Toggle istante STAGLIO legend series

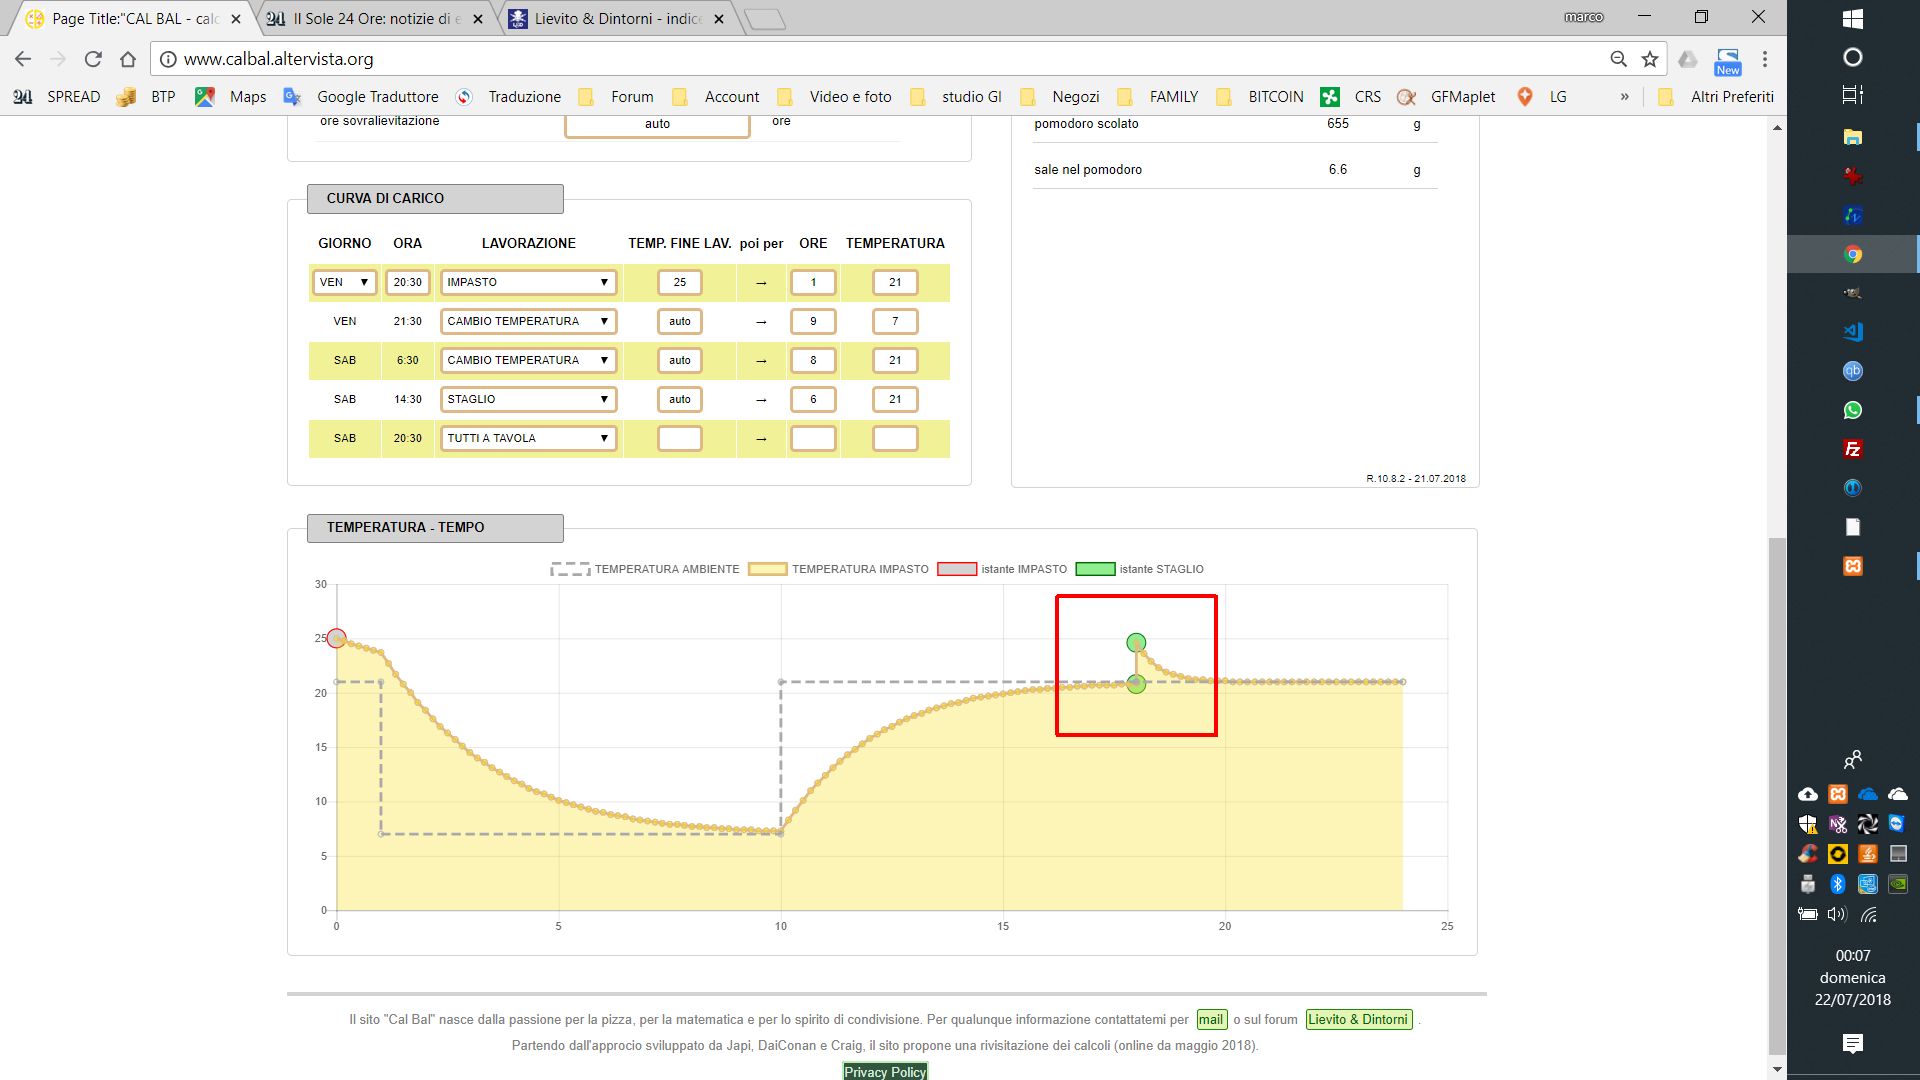click(x=1140, y=569)
